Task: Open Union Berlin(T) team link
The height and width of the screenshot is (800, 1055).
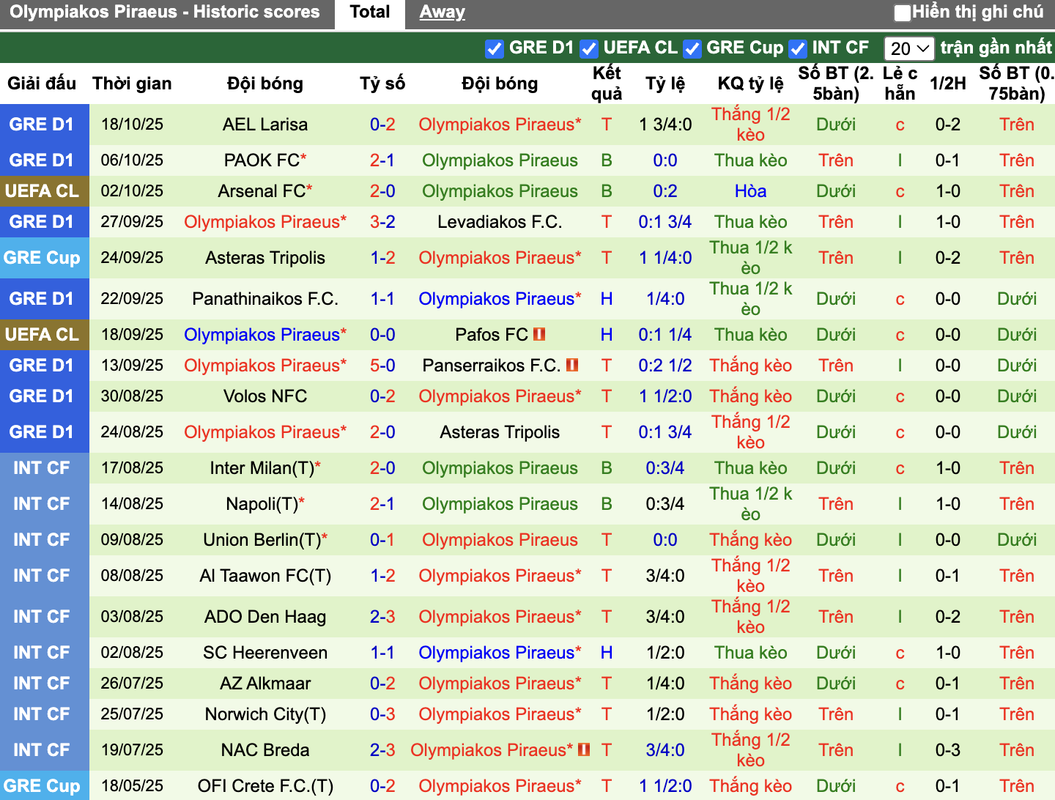Action: pos(262,540)
